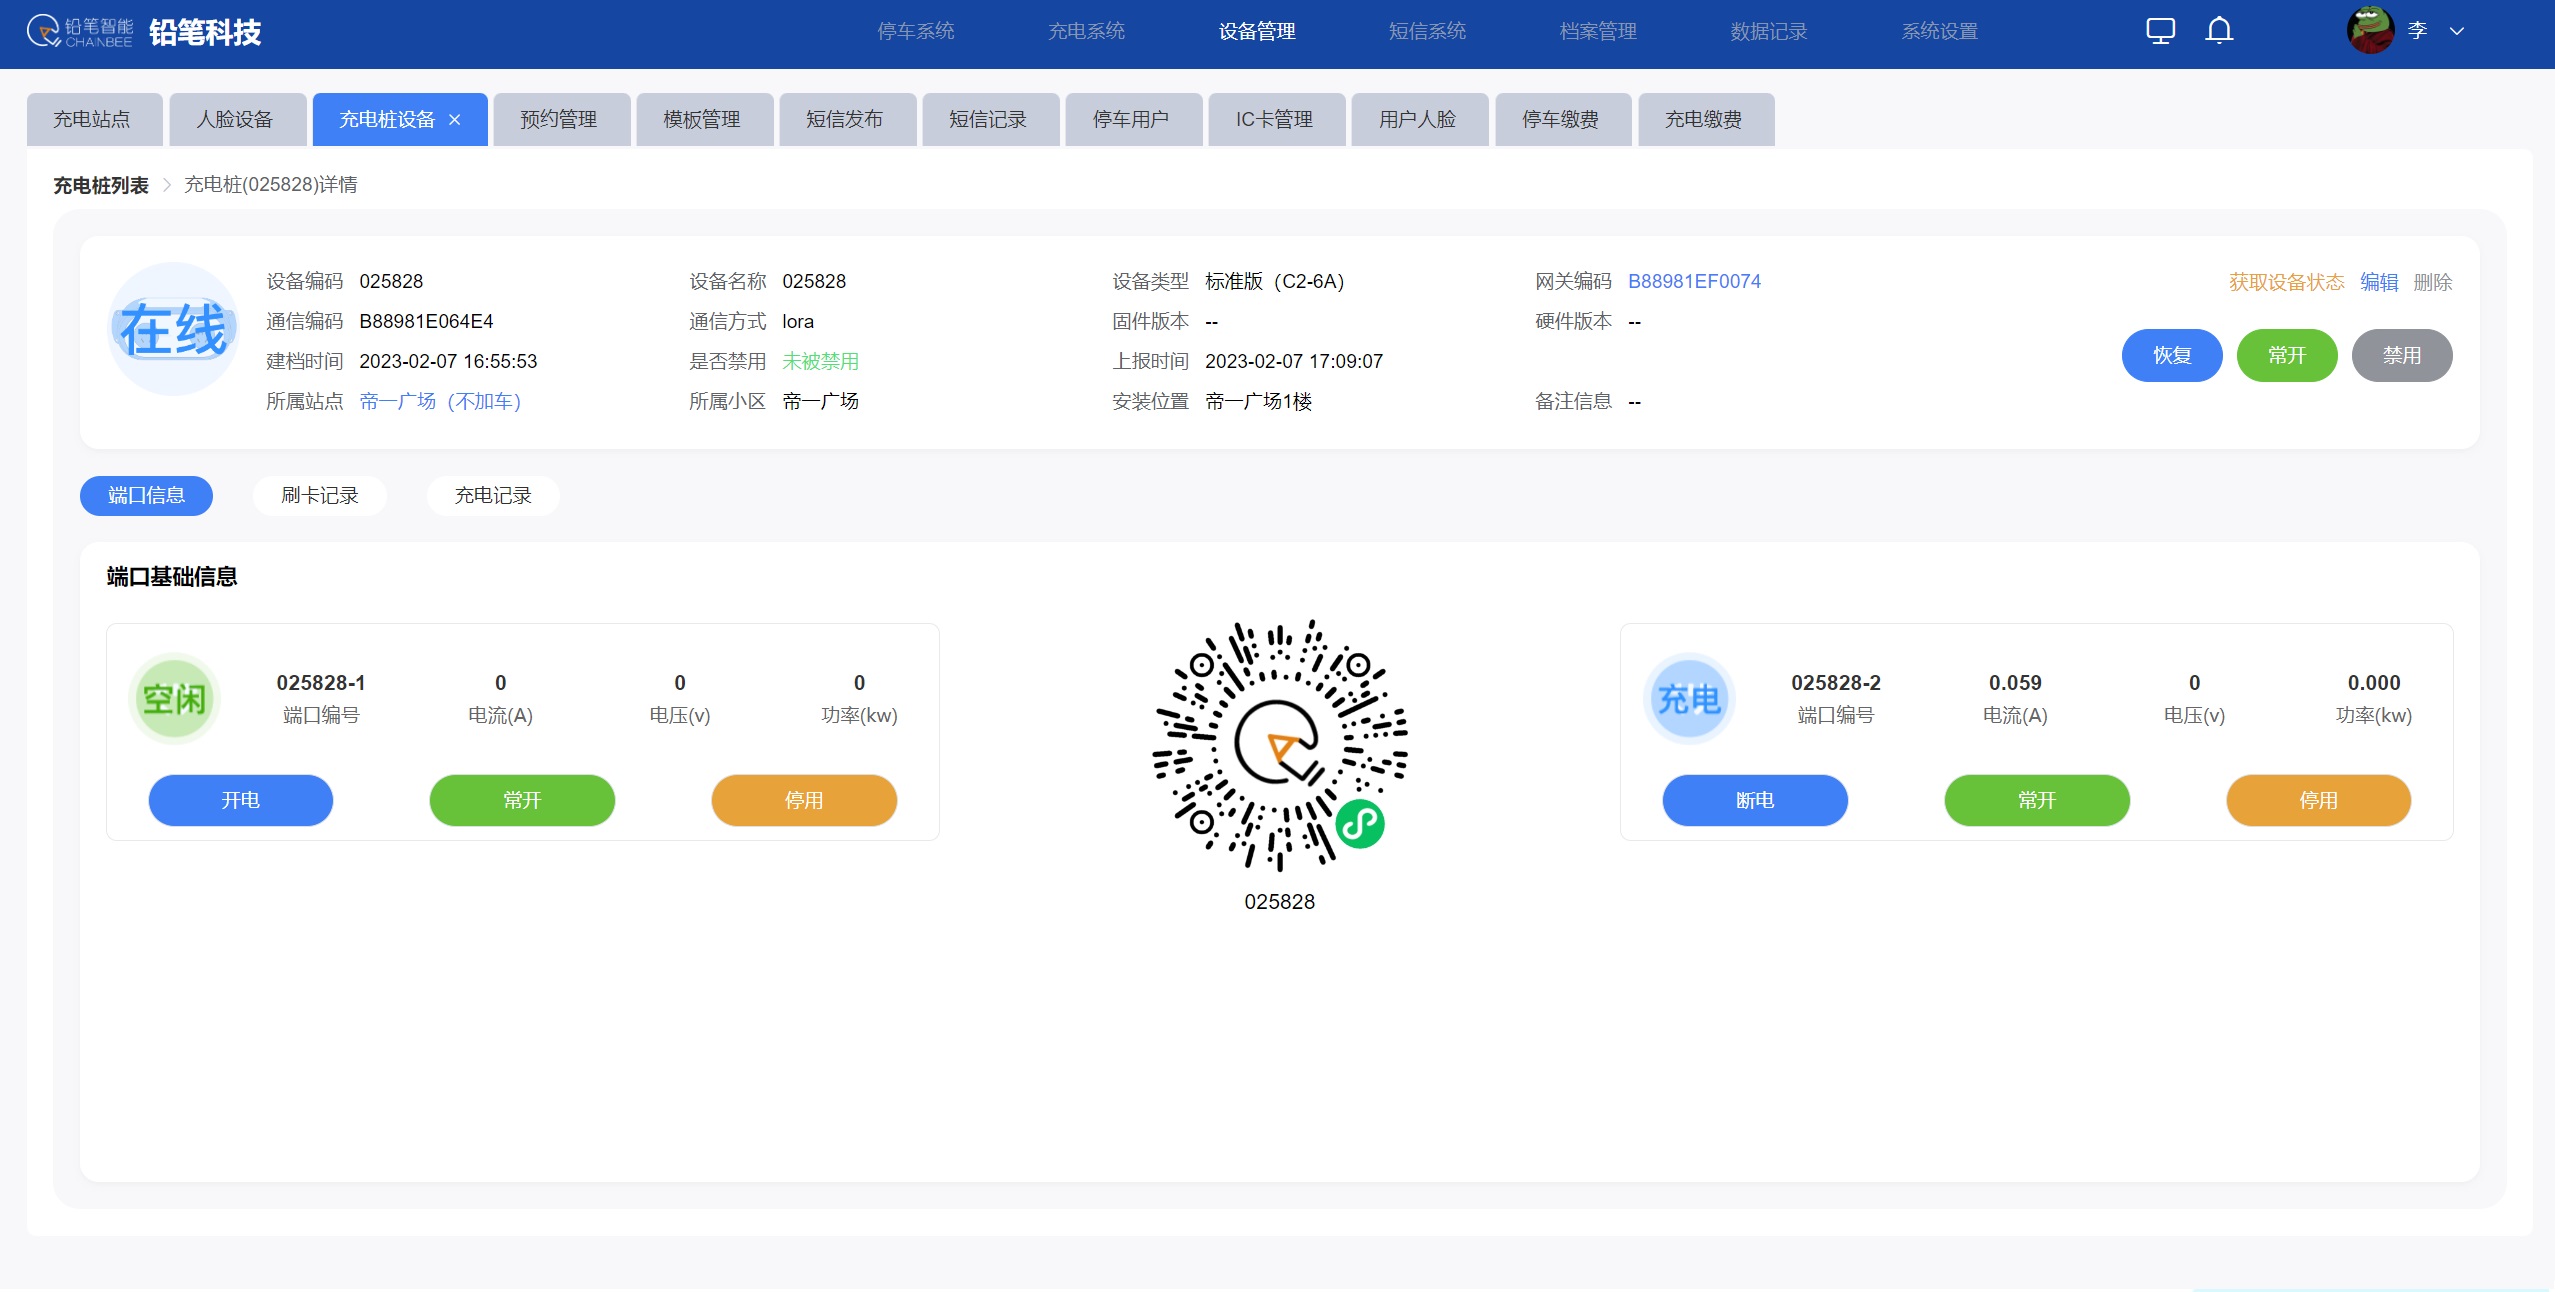Click the grey 禁用 button
The image size is (2555, 1292).
click(x=2401, y=356)
